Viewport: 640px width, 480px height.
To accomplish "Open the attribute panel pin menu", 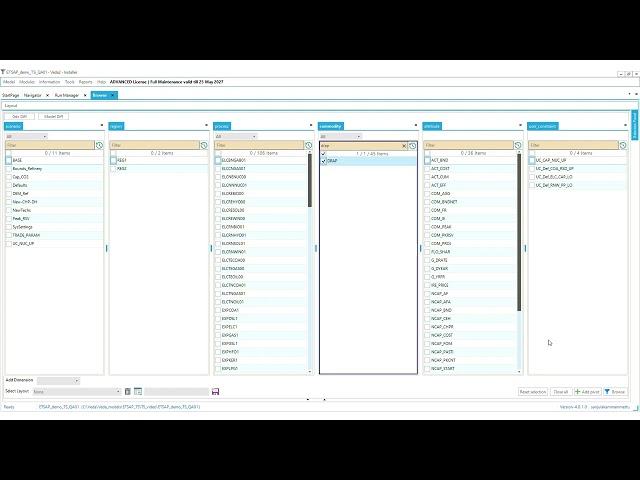I will 520,125.
